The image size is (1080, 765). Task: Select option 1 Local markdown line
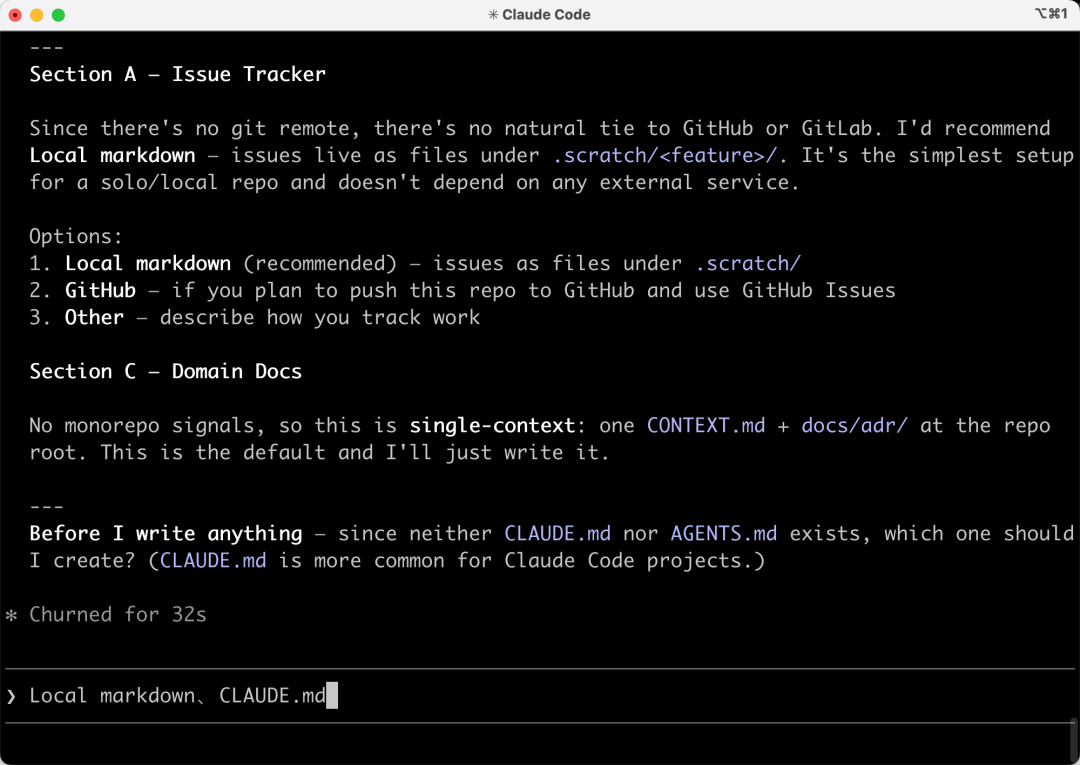[x=415, y=264]
